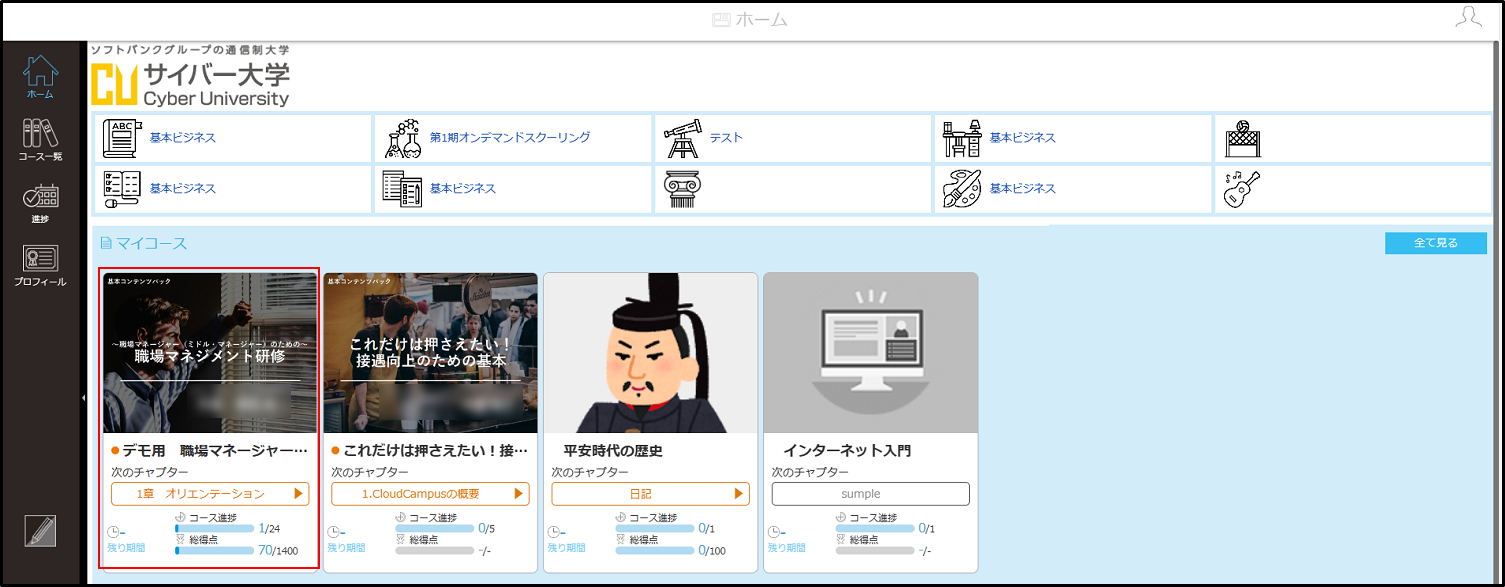Open the user account icon at top right
The image size is (1505, 587).
click(1468, 18)
